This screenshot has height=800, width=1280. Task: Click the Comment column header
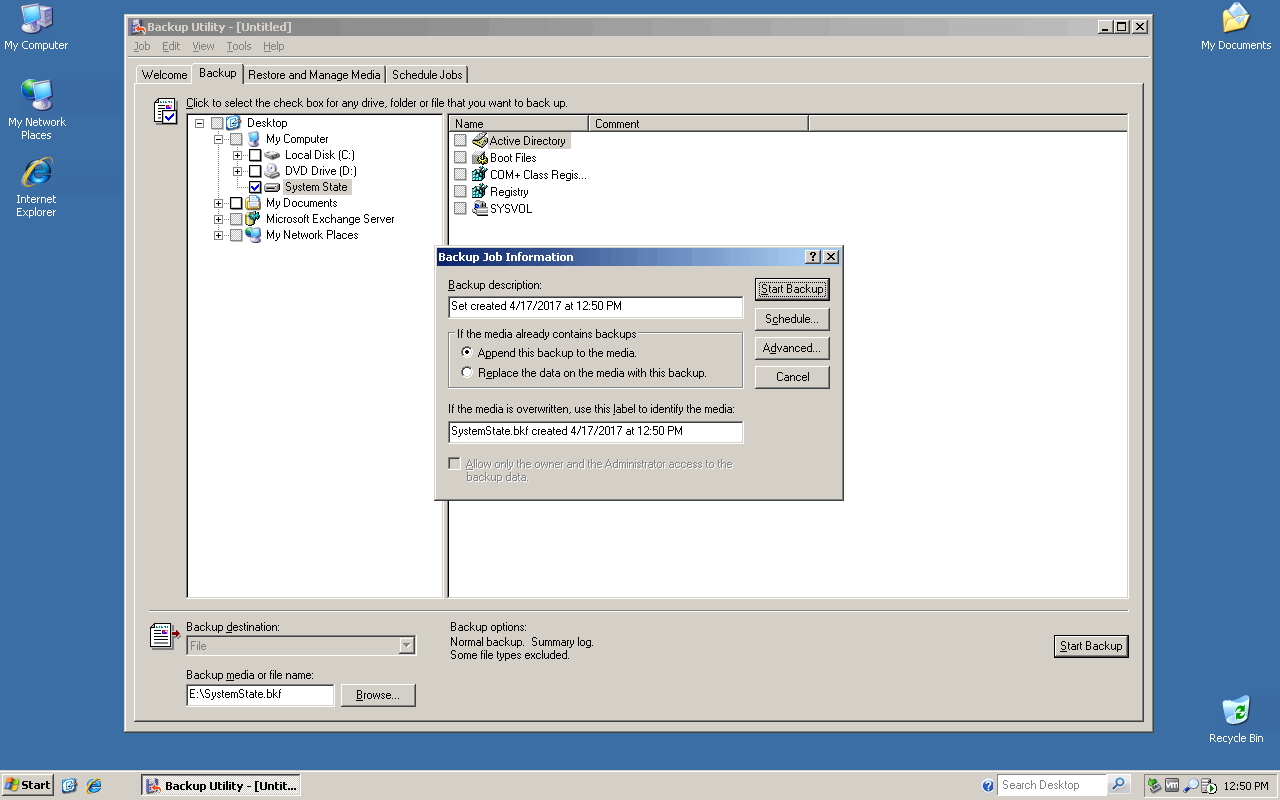click(698, 124)
